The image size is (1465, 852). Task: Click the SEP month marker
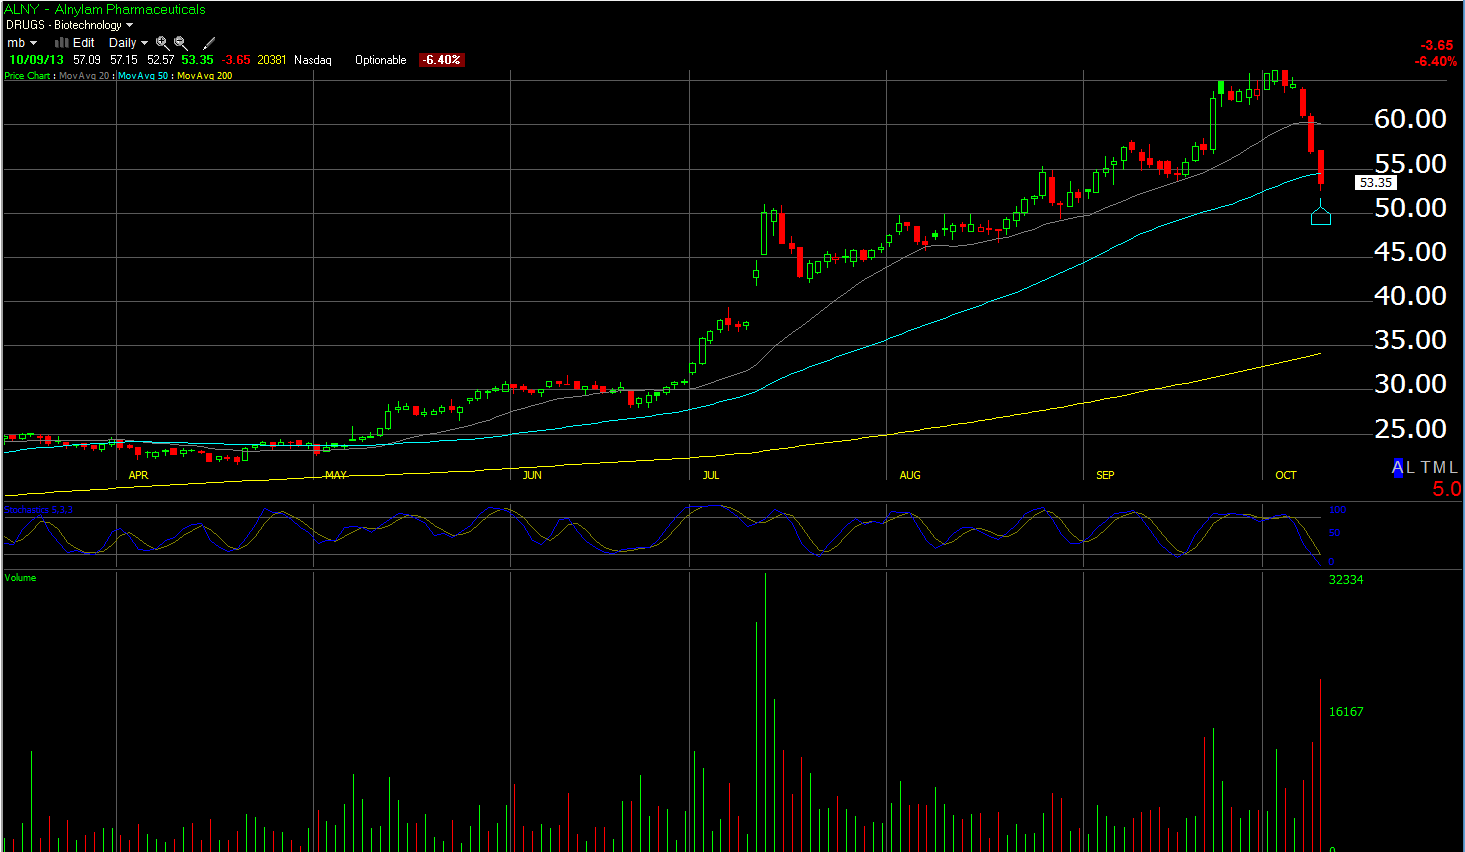click(1105, 475)
